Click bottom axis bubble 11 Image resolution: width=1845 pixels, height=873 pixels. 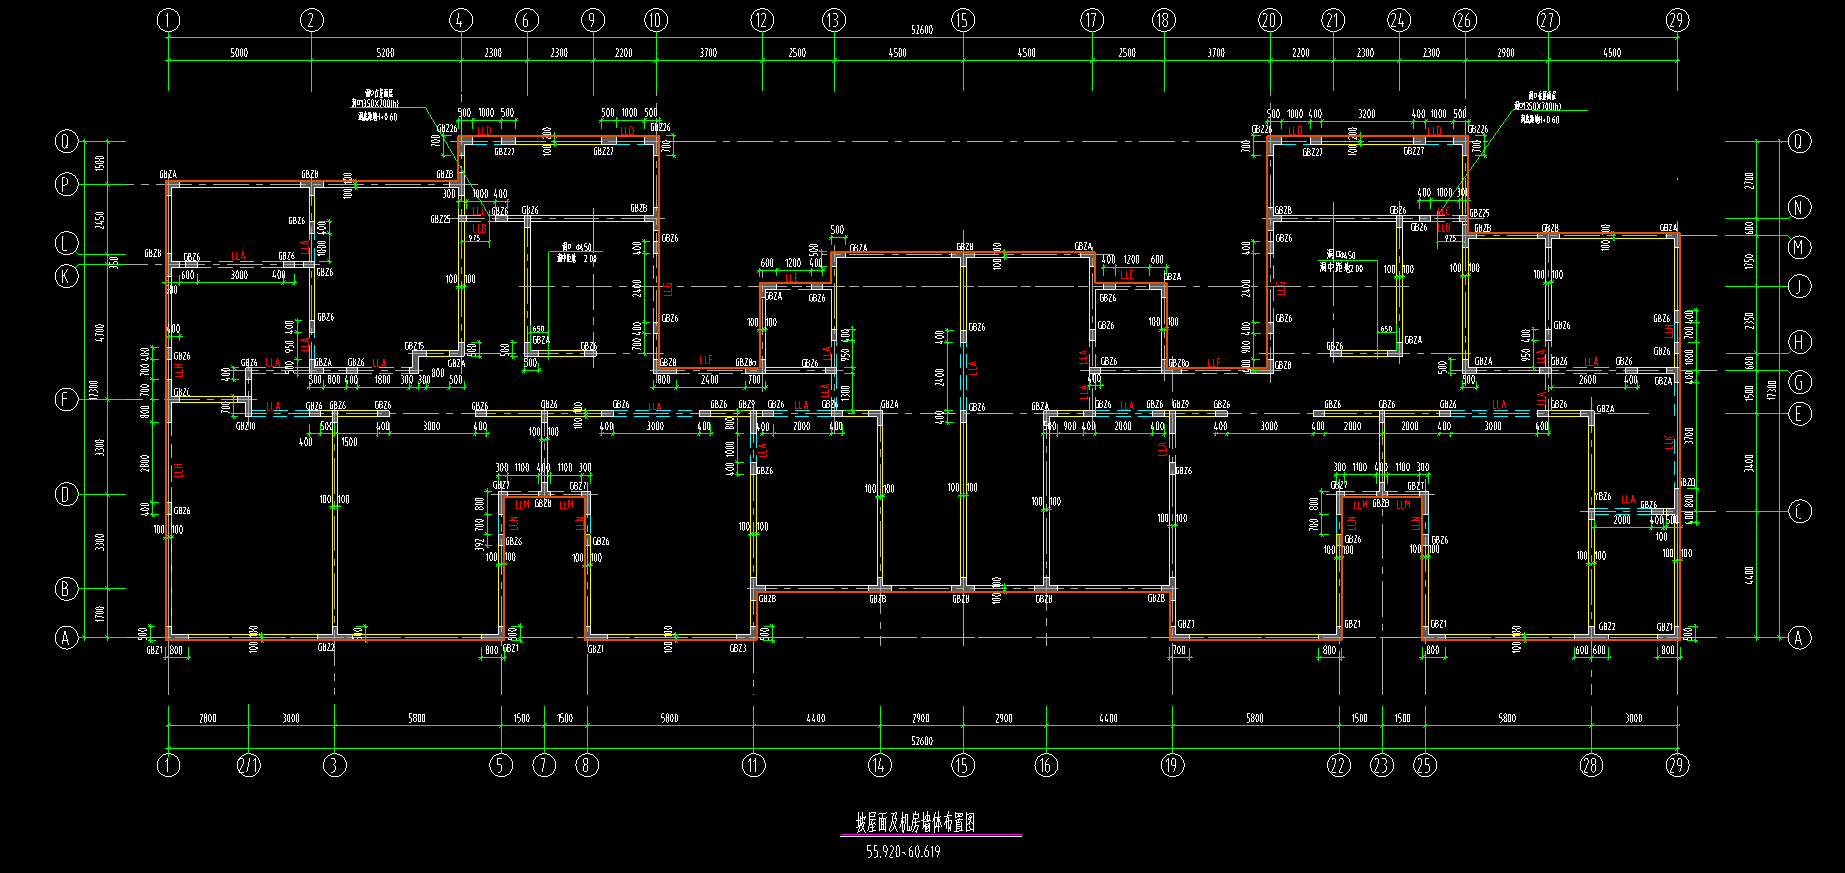coord(753,766)
